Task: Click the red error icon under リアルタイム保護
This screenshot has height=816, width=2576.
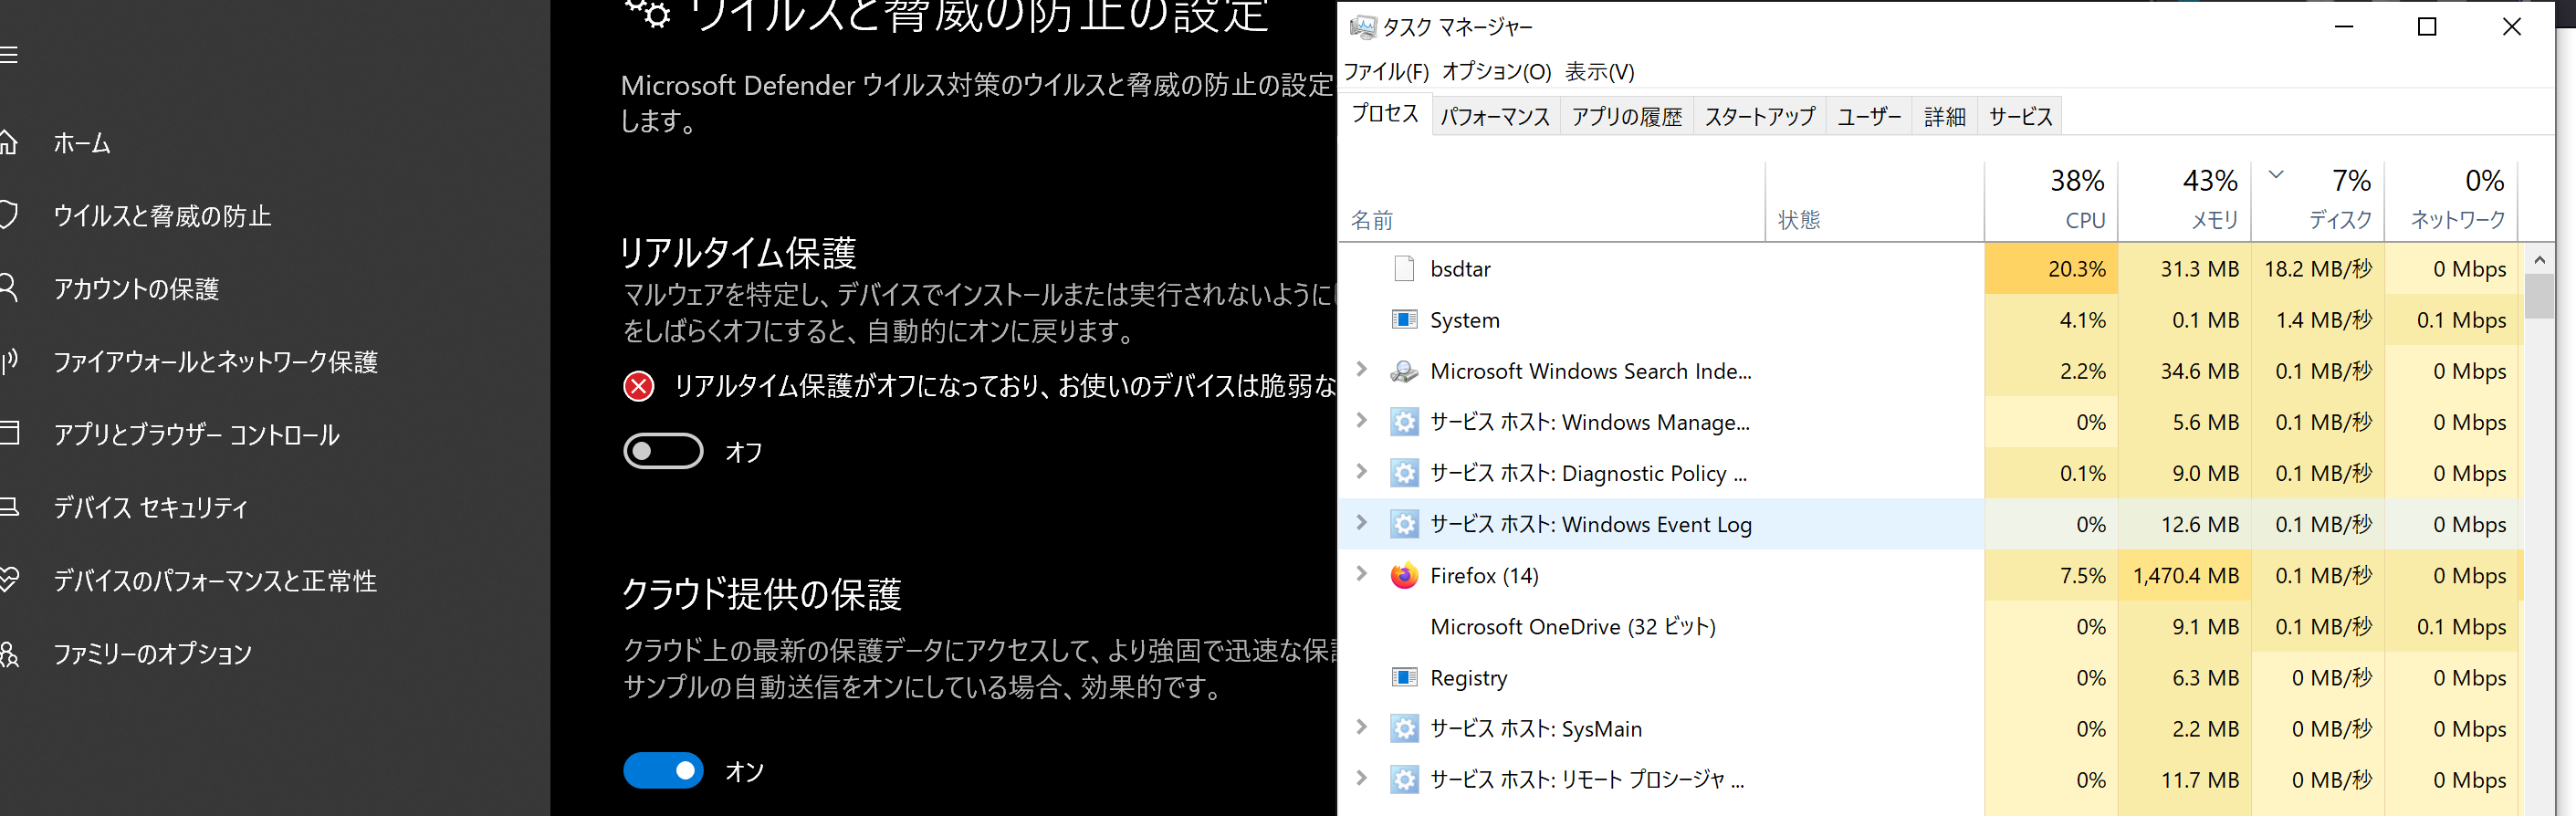Action: pyautogui.click(x=638, y=386)
